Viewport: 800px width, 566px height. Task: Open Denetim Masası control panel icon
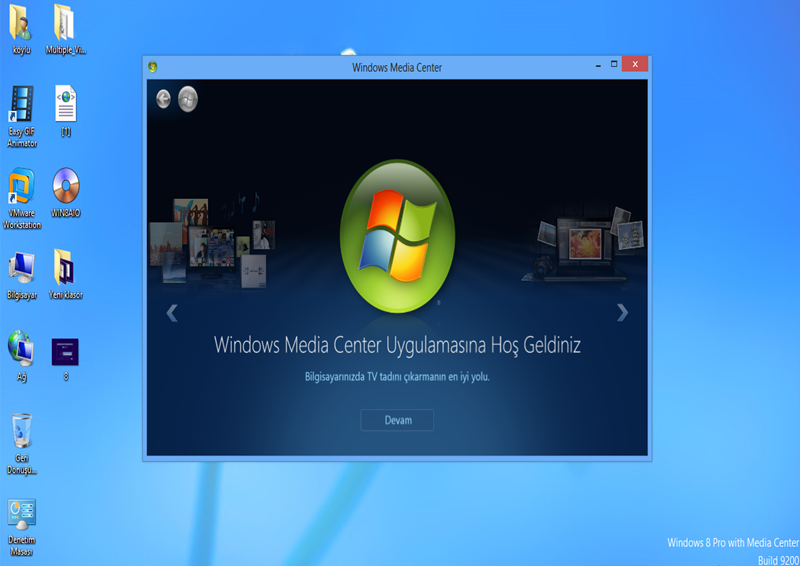(x=22, y=527)
